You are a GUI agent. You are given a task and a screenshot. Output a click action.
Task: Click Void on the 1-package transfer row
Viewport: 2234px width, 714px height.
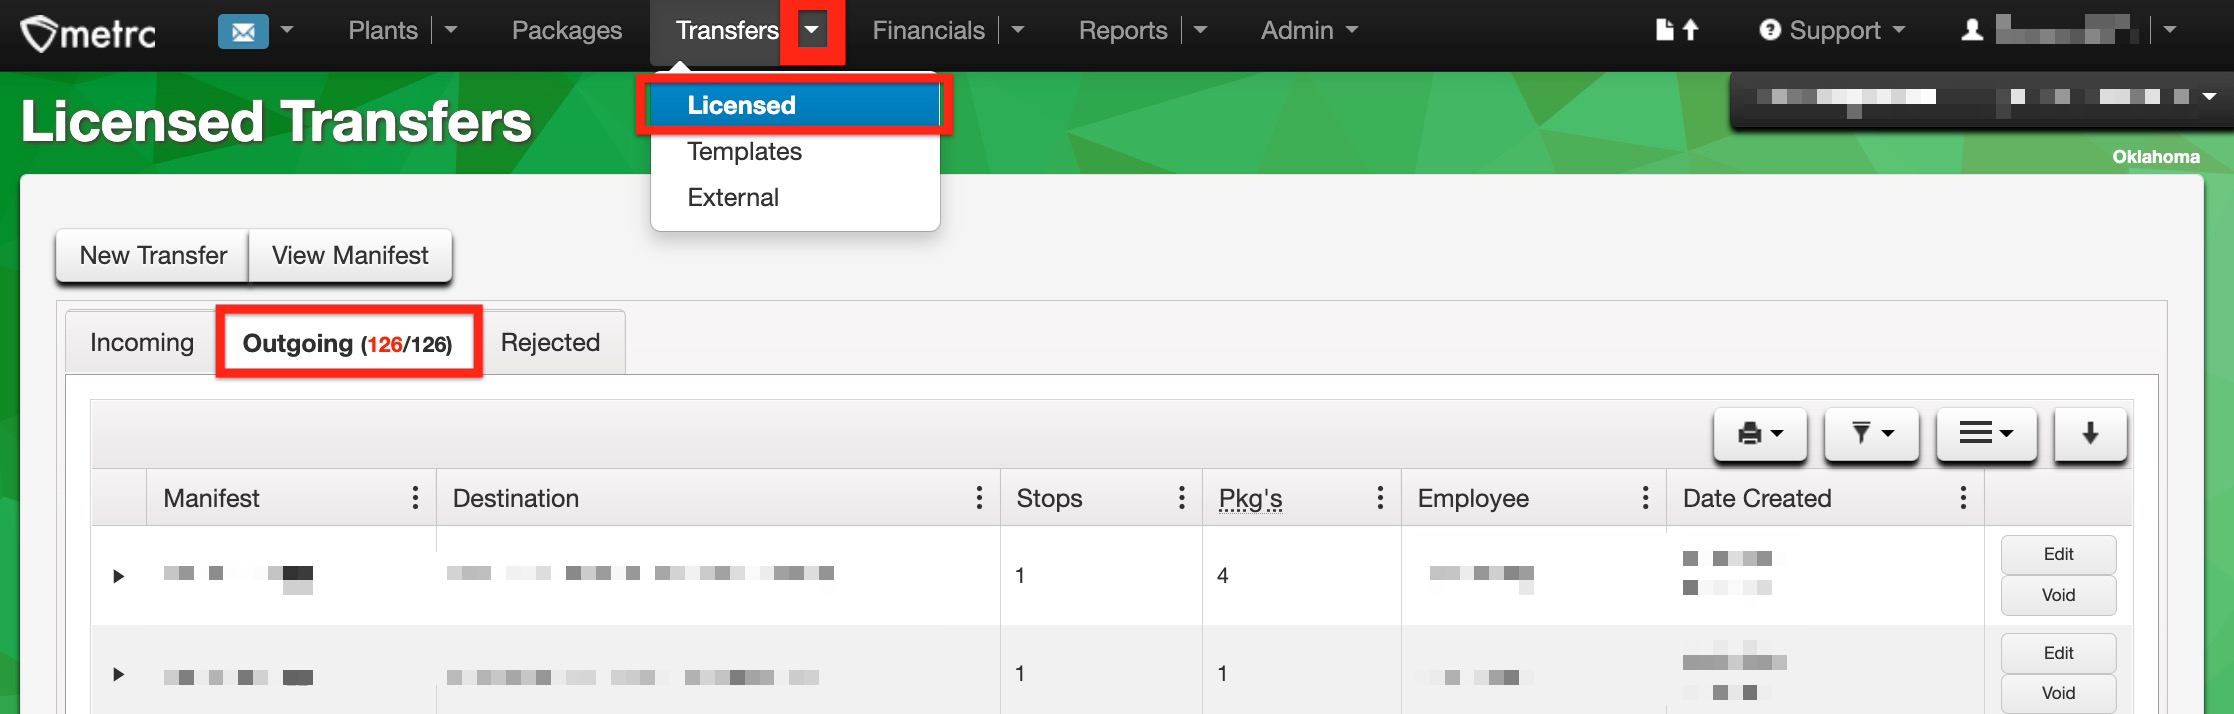point(2058,693)
